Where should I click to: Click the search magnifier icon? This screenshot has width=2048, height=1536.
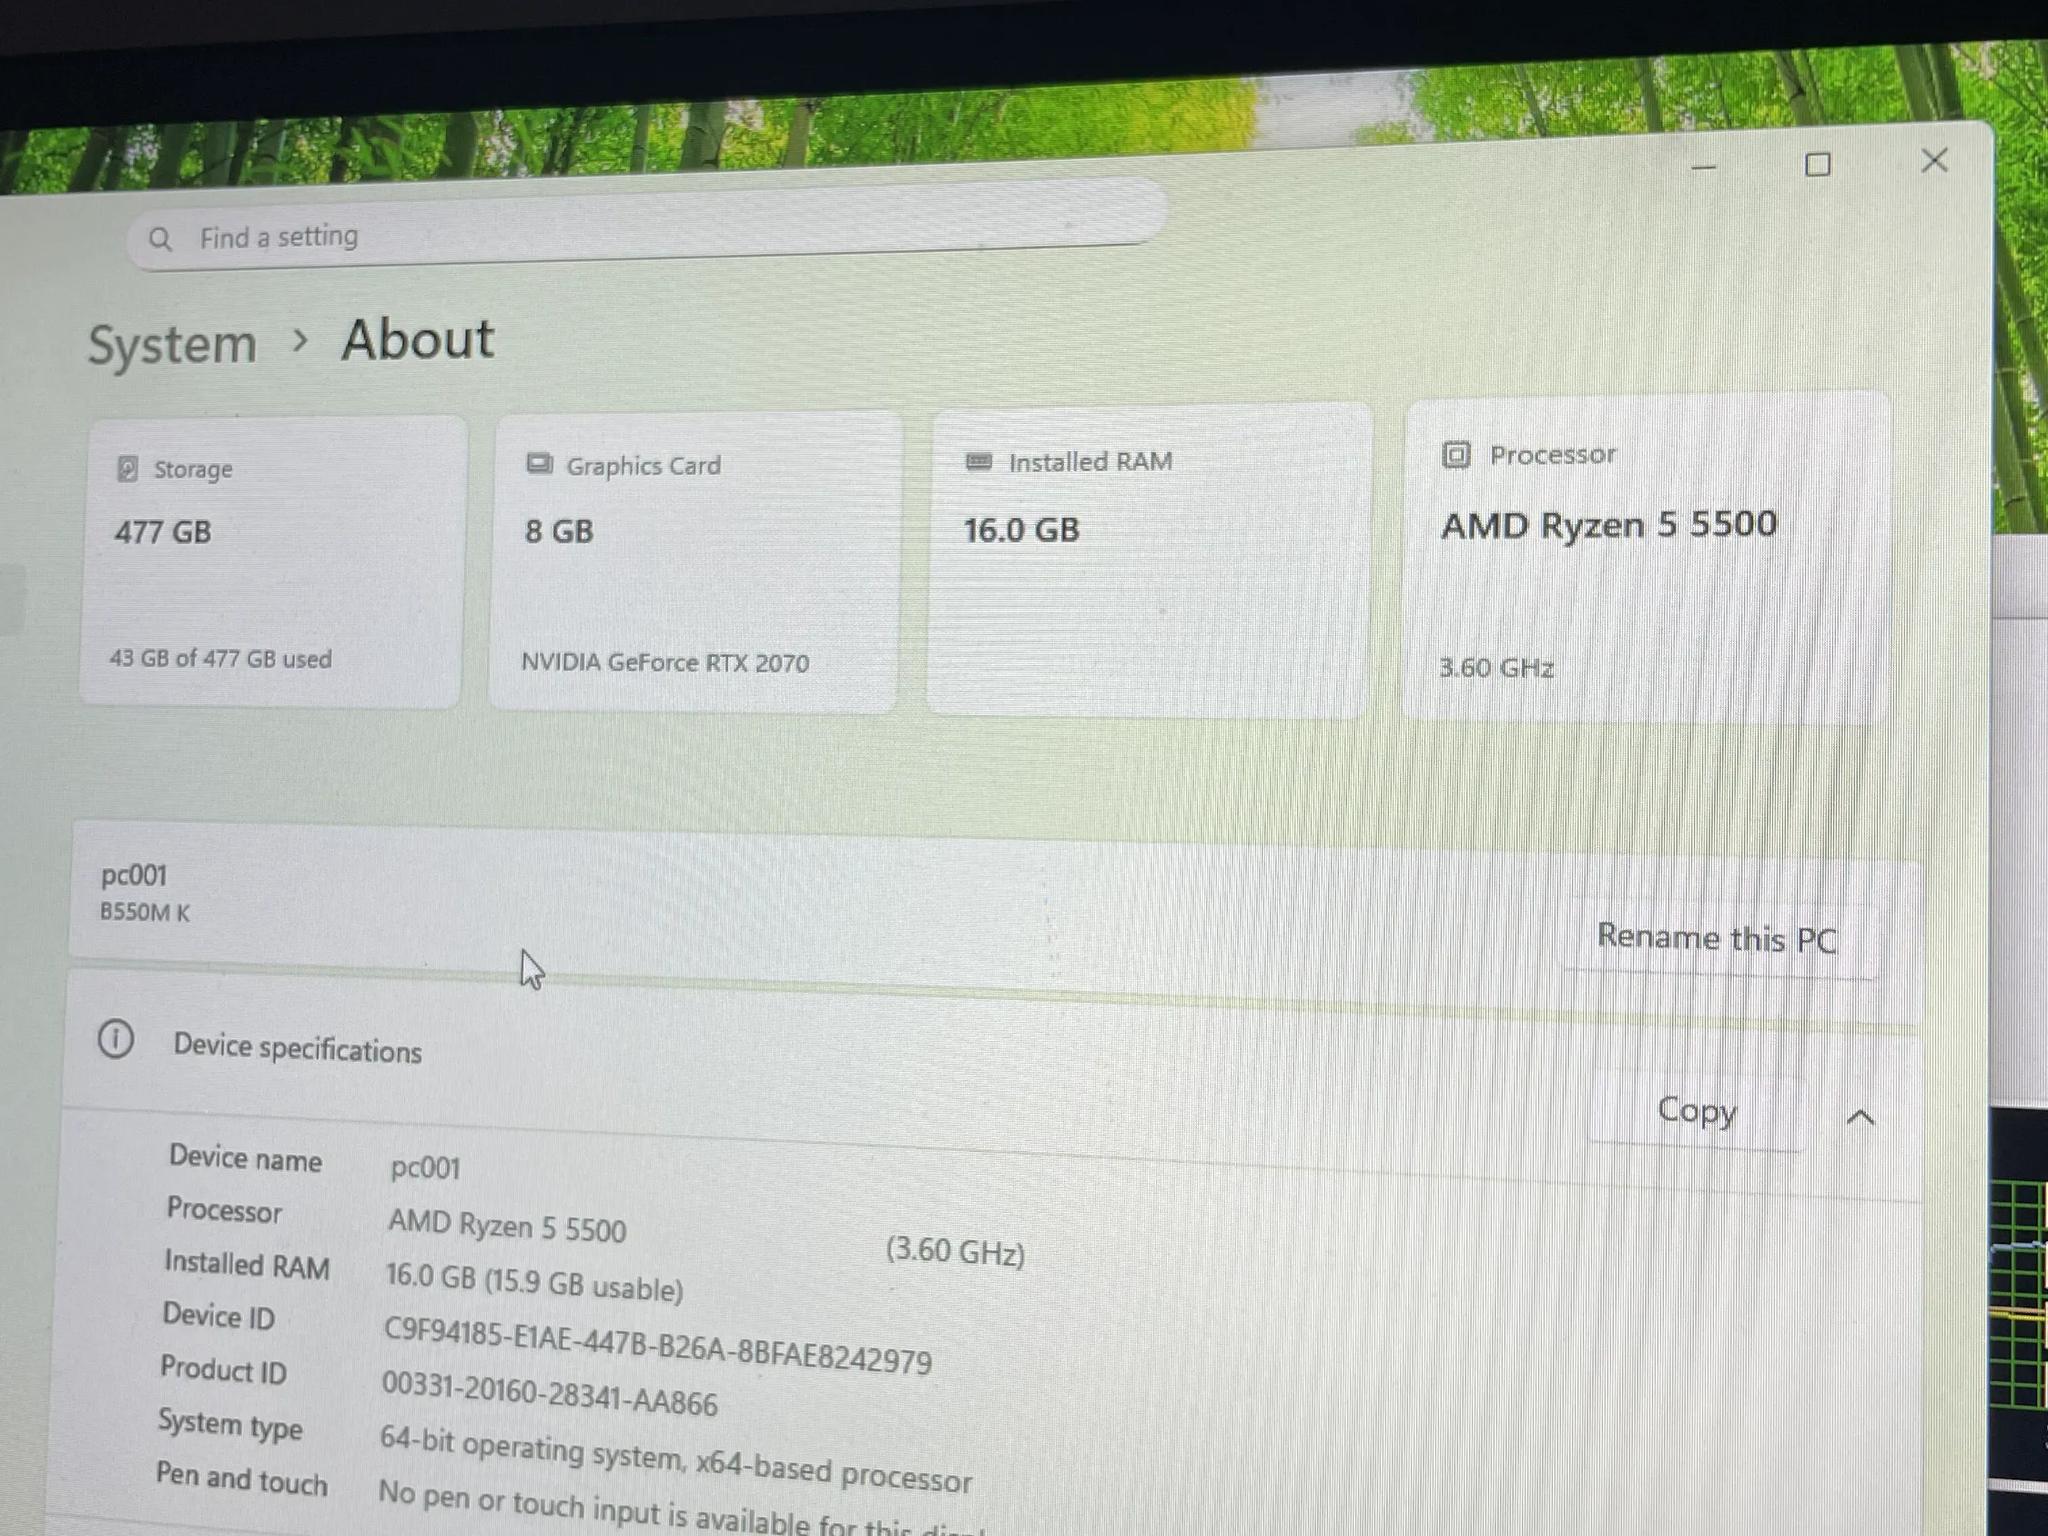160,239
